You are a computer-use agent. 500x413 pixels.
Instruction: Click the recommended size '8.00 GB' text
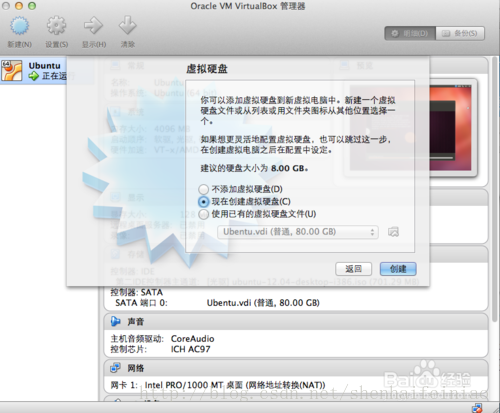(x=289, y=168)
